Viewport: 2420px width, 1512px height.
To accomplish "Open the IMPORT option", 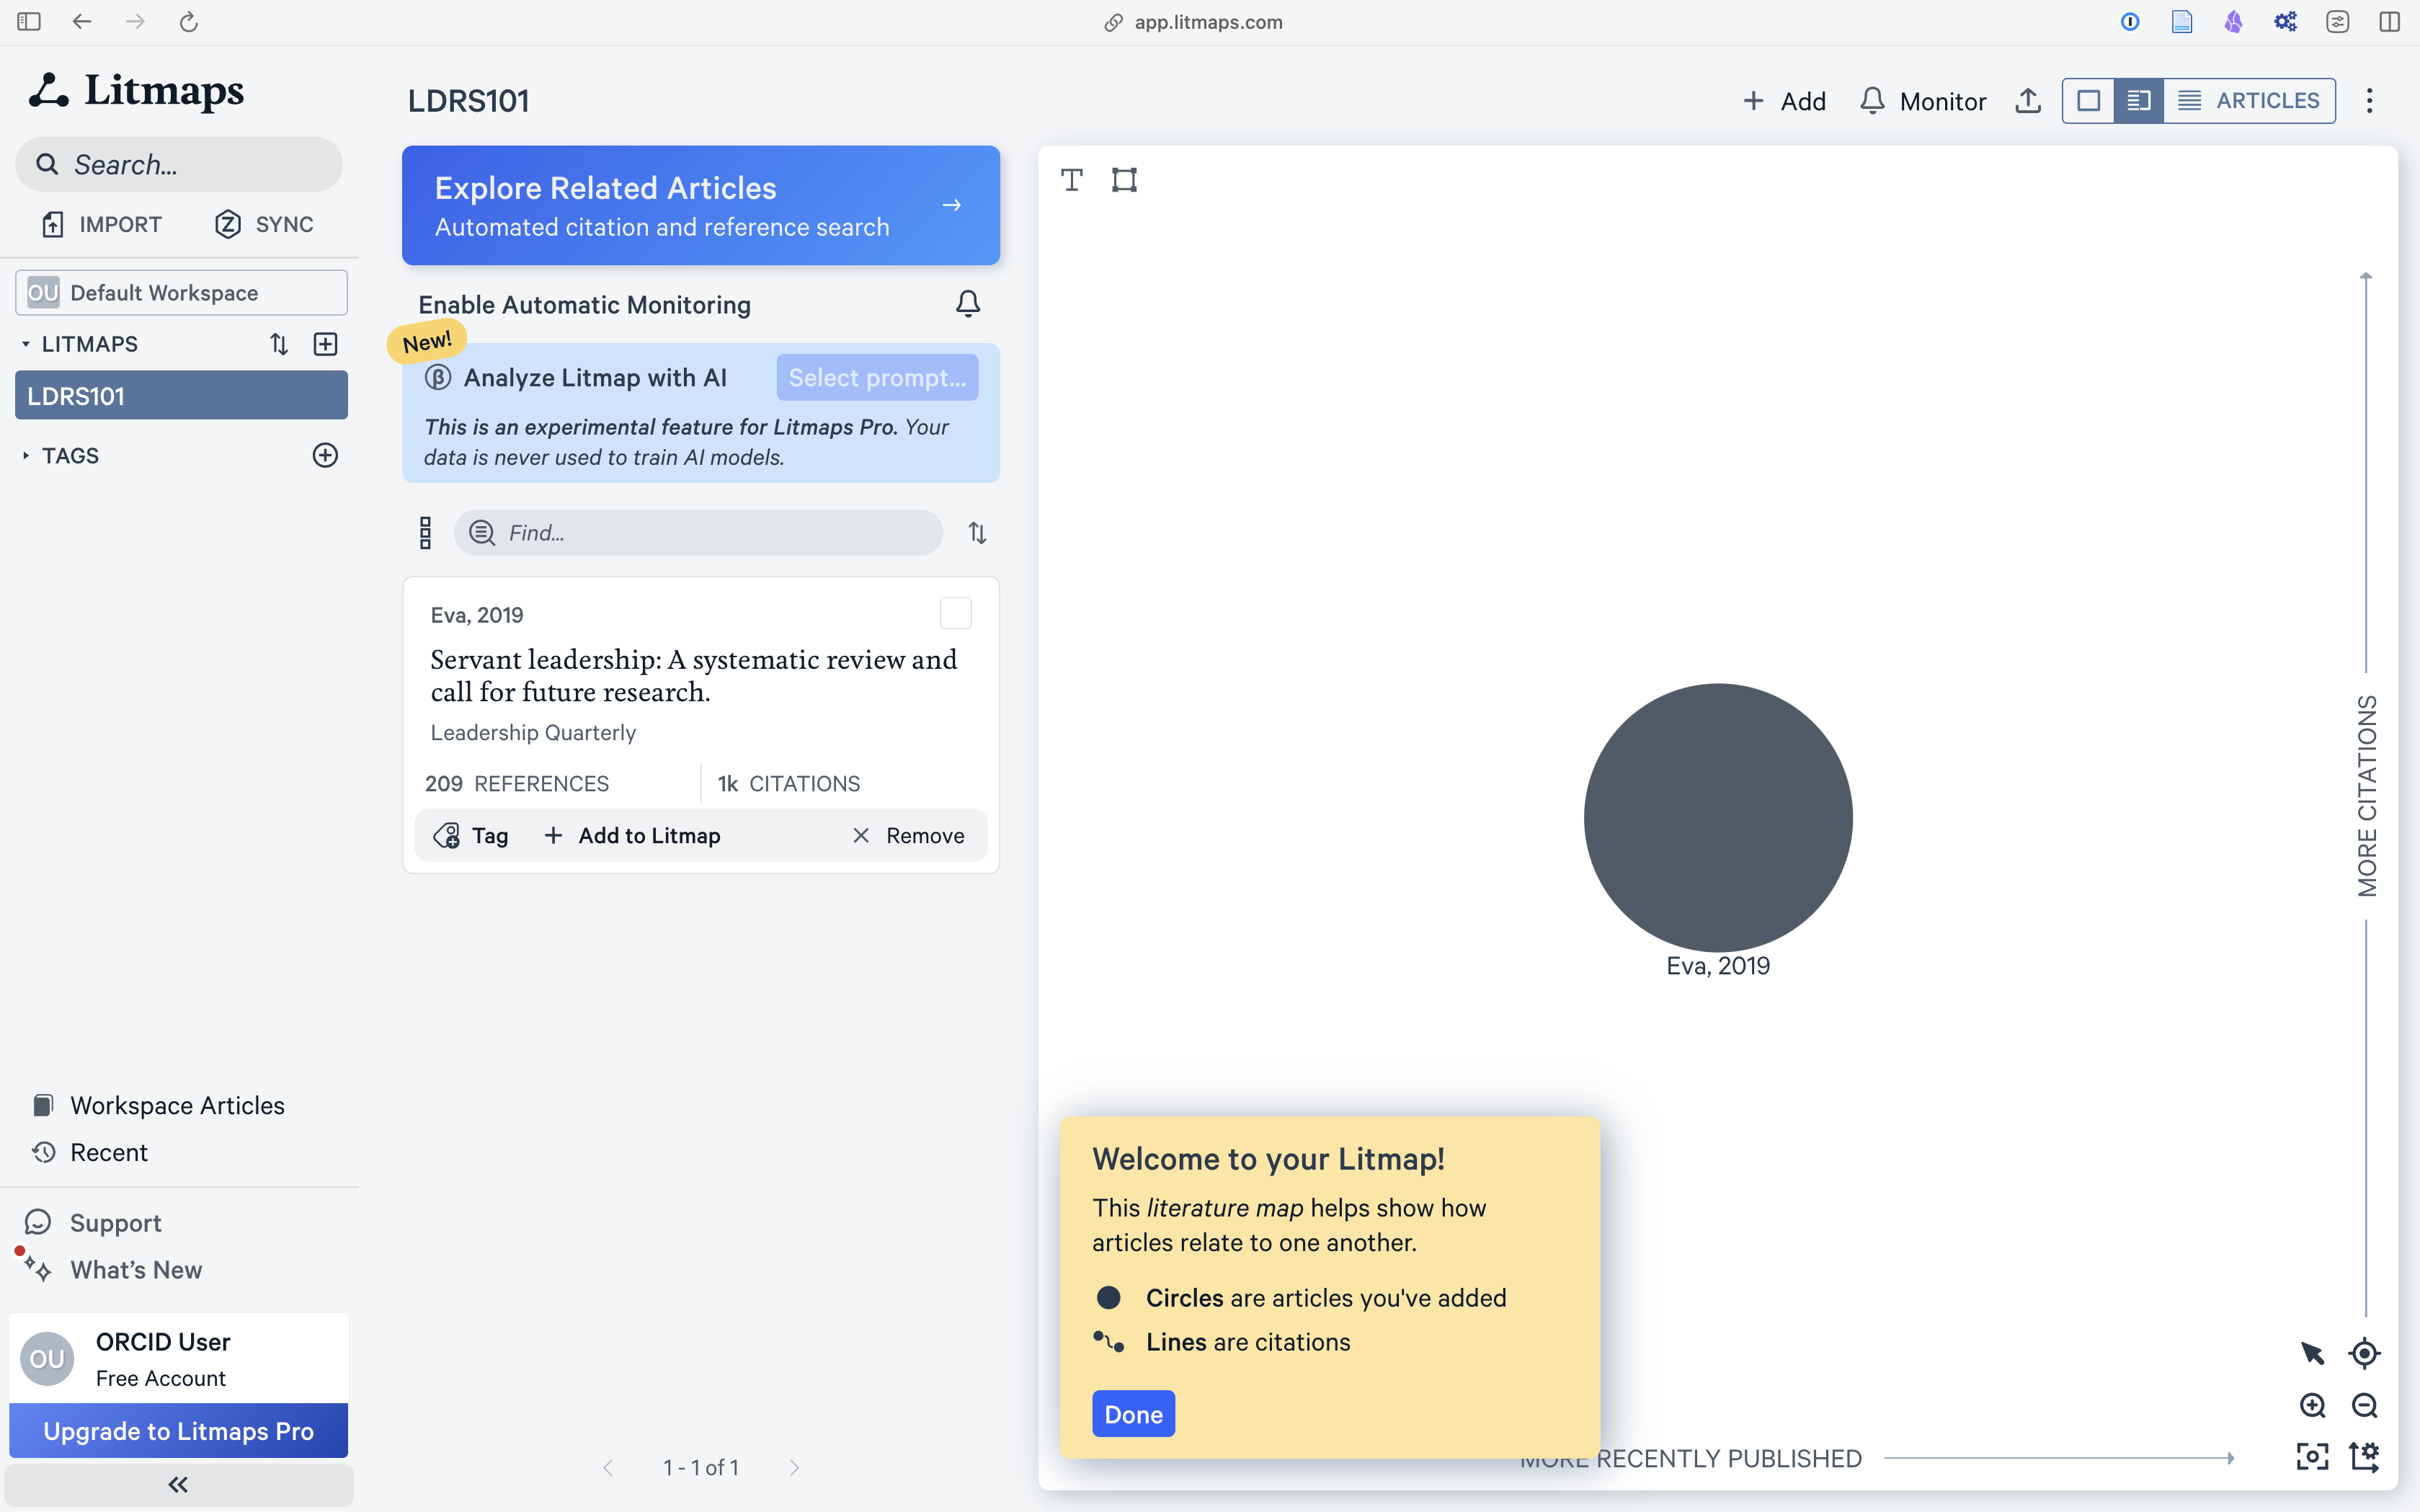I will click(102, 224).
